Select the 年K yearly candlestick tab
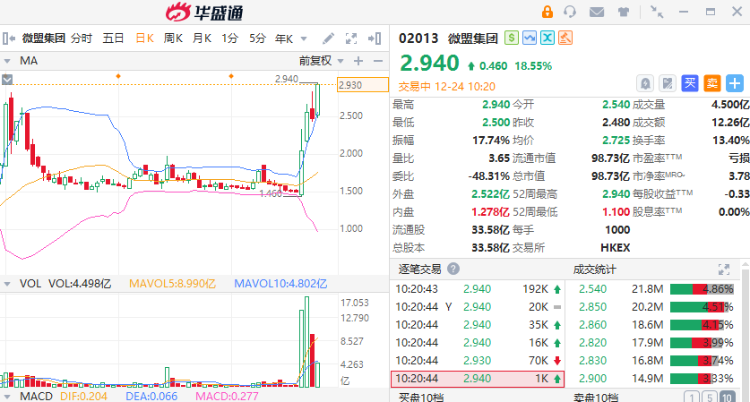The width and height of the screenshot is (750, 402). click(x=284, y=39)
